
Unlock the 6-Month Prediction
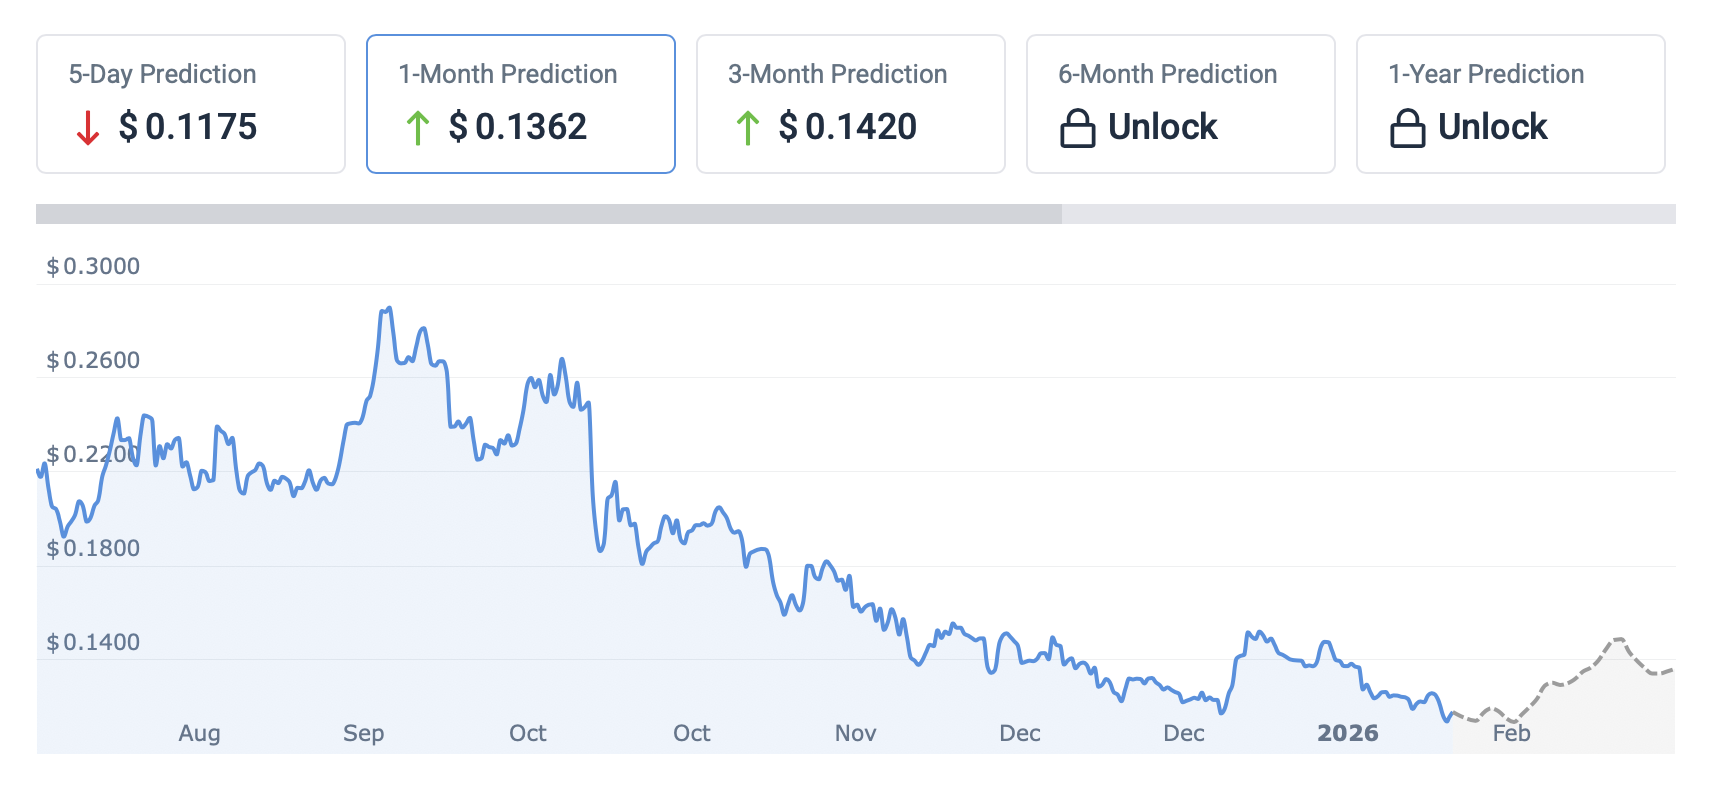(1162, 127)
